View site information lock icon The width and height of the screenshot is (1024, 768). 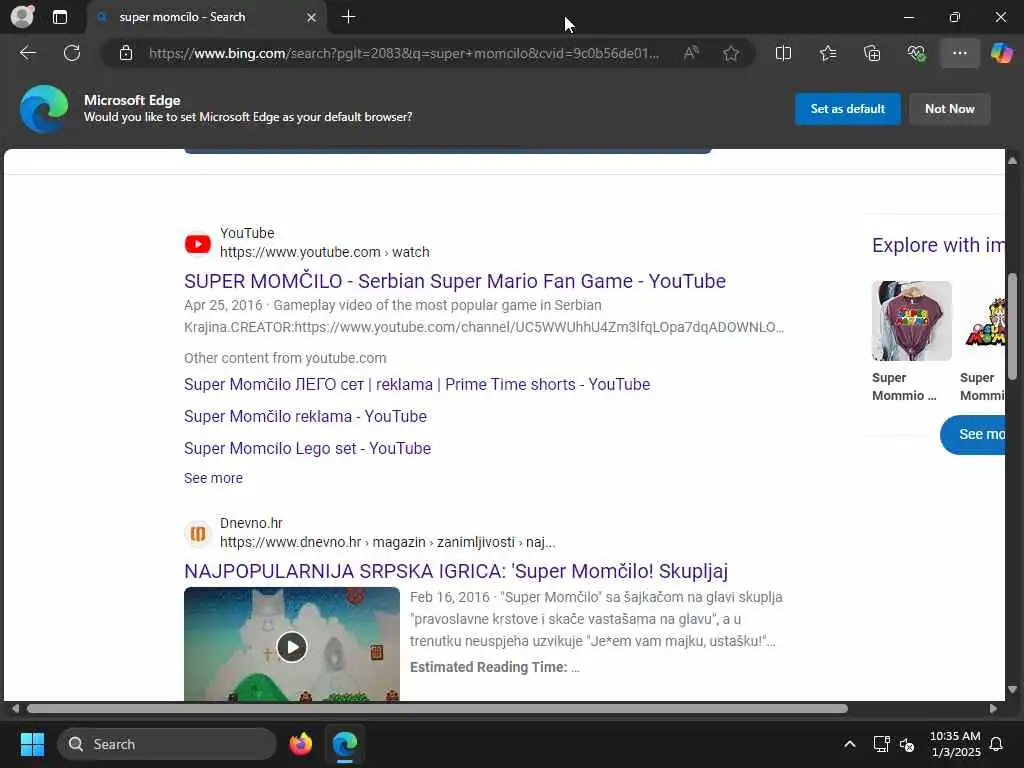[126, 53]
